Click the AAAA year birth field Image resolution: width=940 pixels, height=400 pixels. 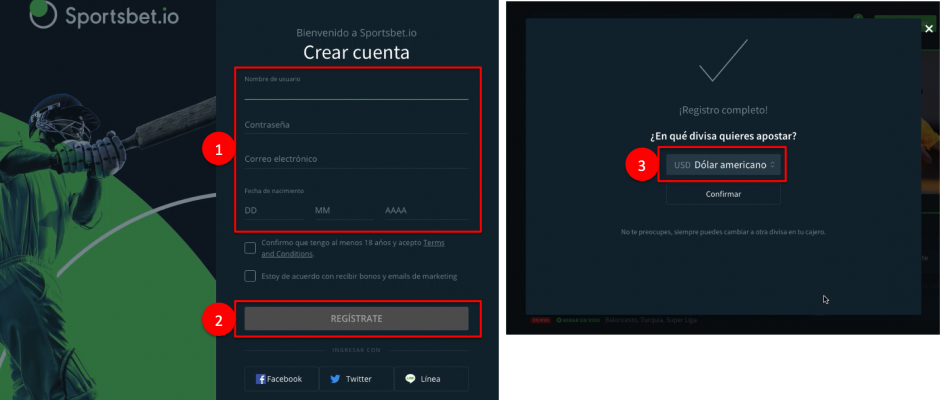[426, 210]
